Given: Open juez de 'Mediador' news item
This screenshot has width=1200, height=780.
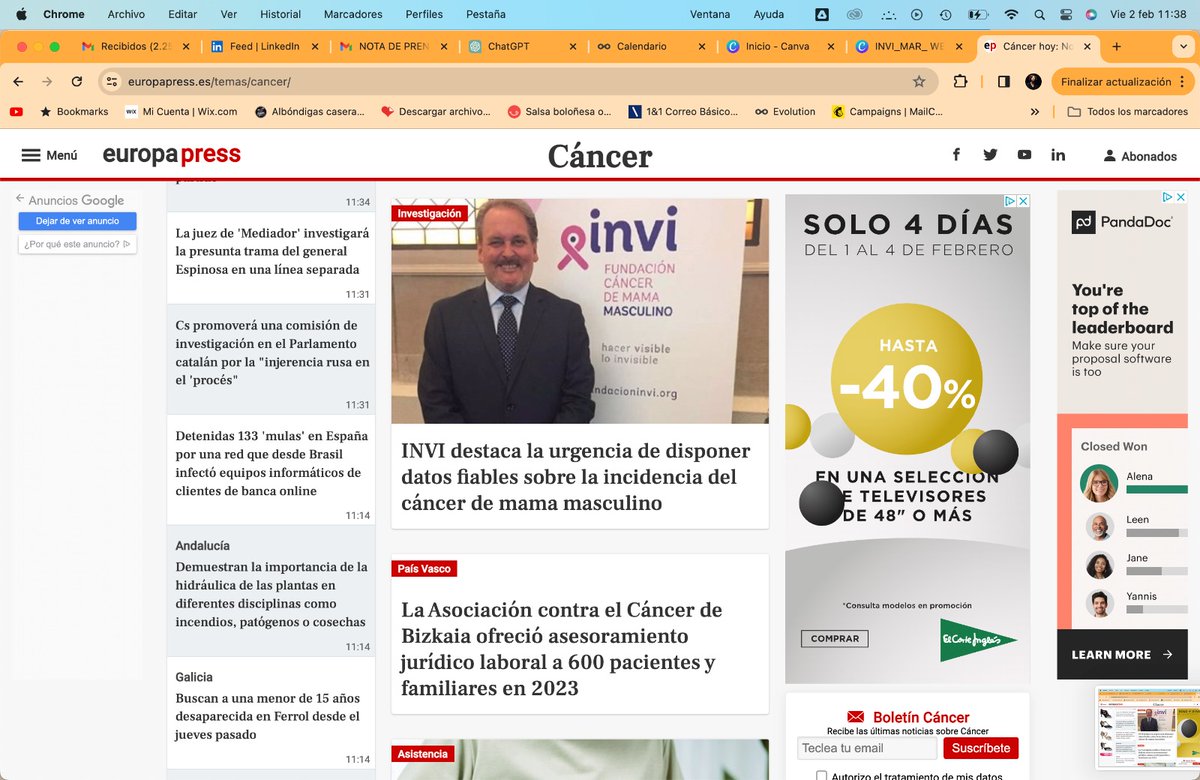Looking at the screenshot, I should click(x=272, y=251).
